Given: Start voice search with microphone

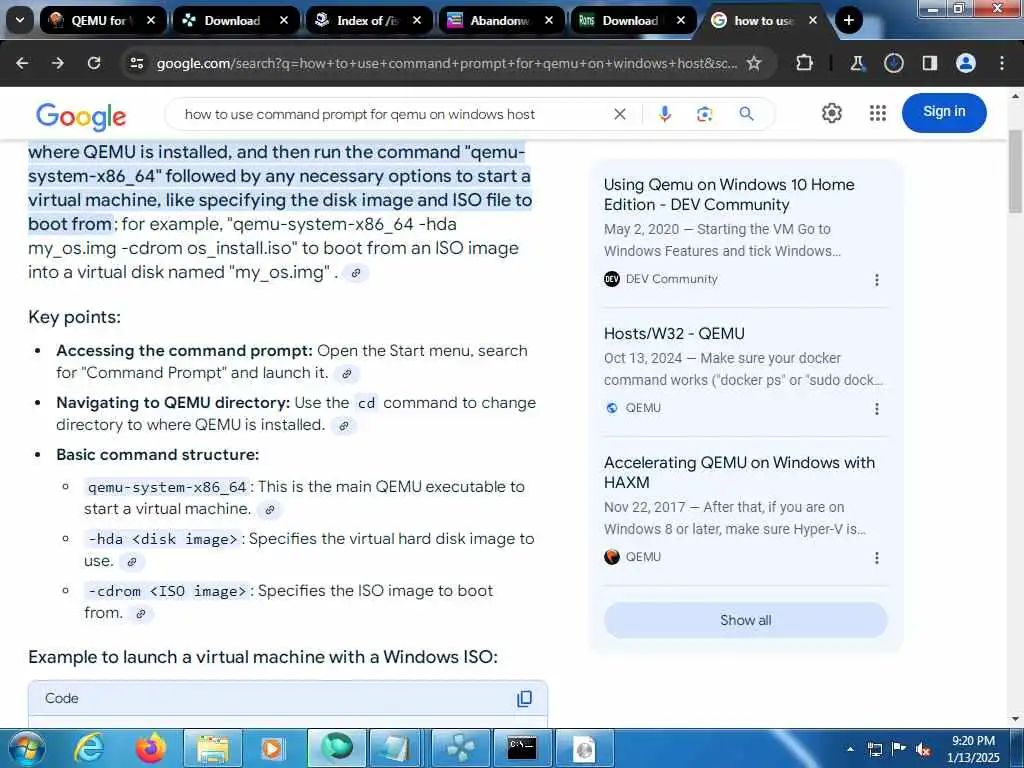Looking at the screenshot, I should pyautogui.click(x=665, y=114).
